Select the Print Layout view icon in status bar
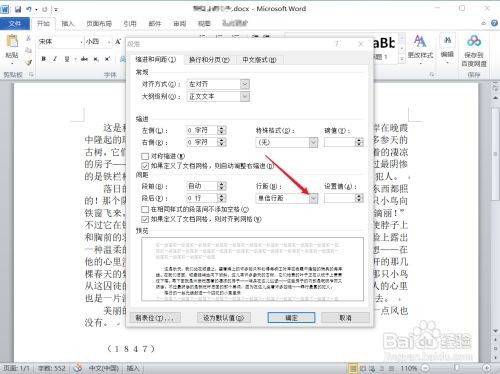Image resolution: width=500 pixels, height=374 pixels. (x=353, y=368)
